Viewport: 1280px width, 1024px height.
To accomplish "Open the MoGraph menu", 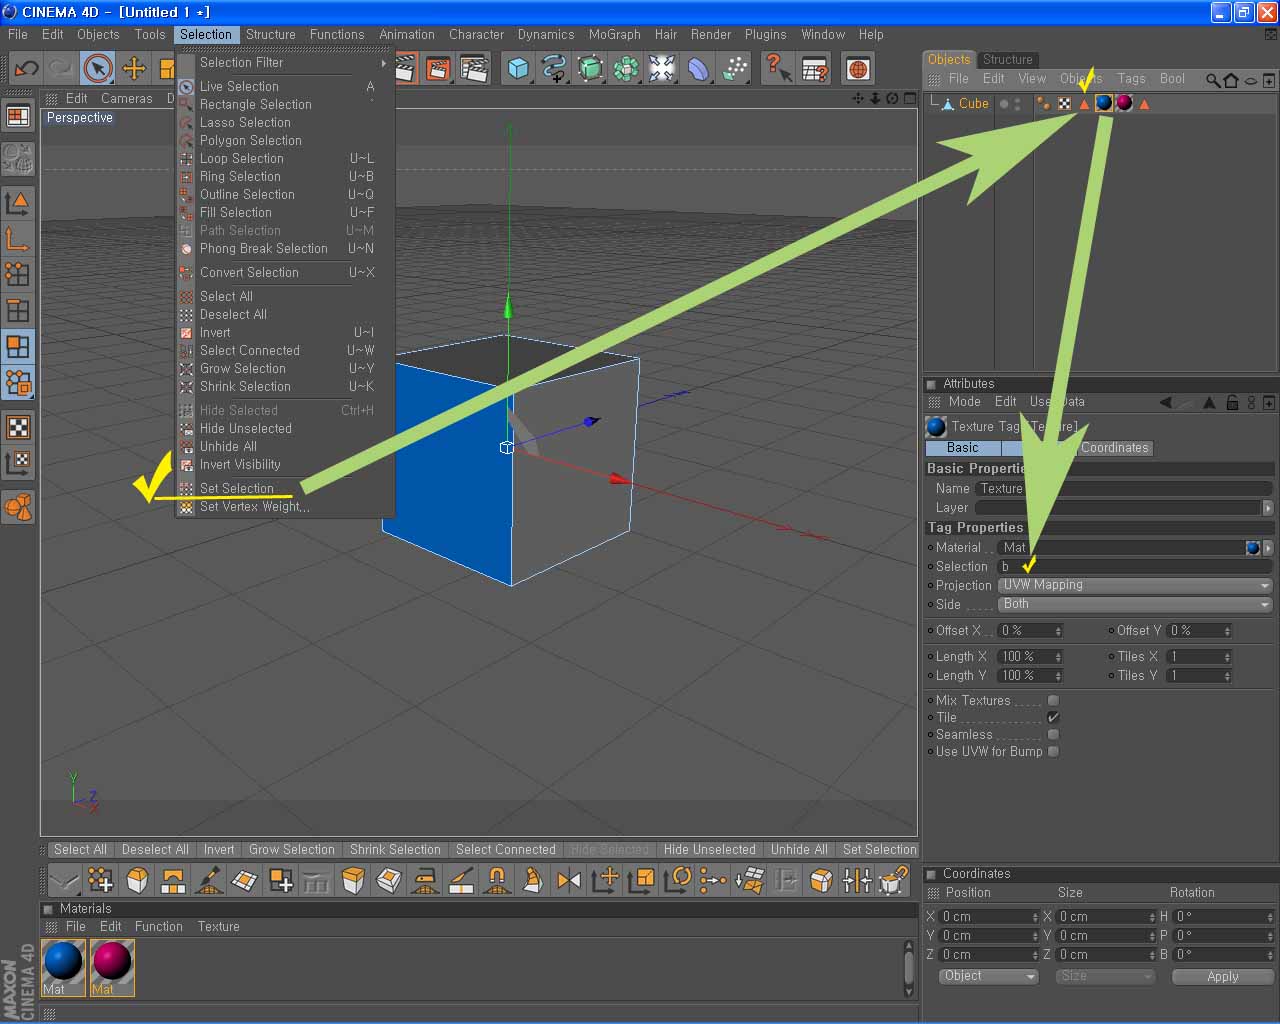I will 614,34.
